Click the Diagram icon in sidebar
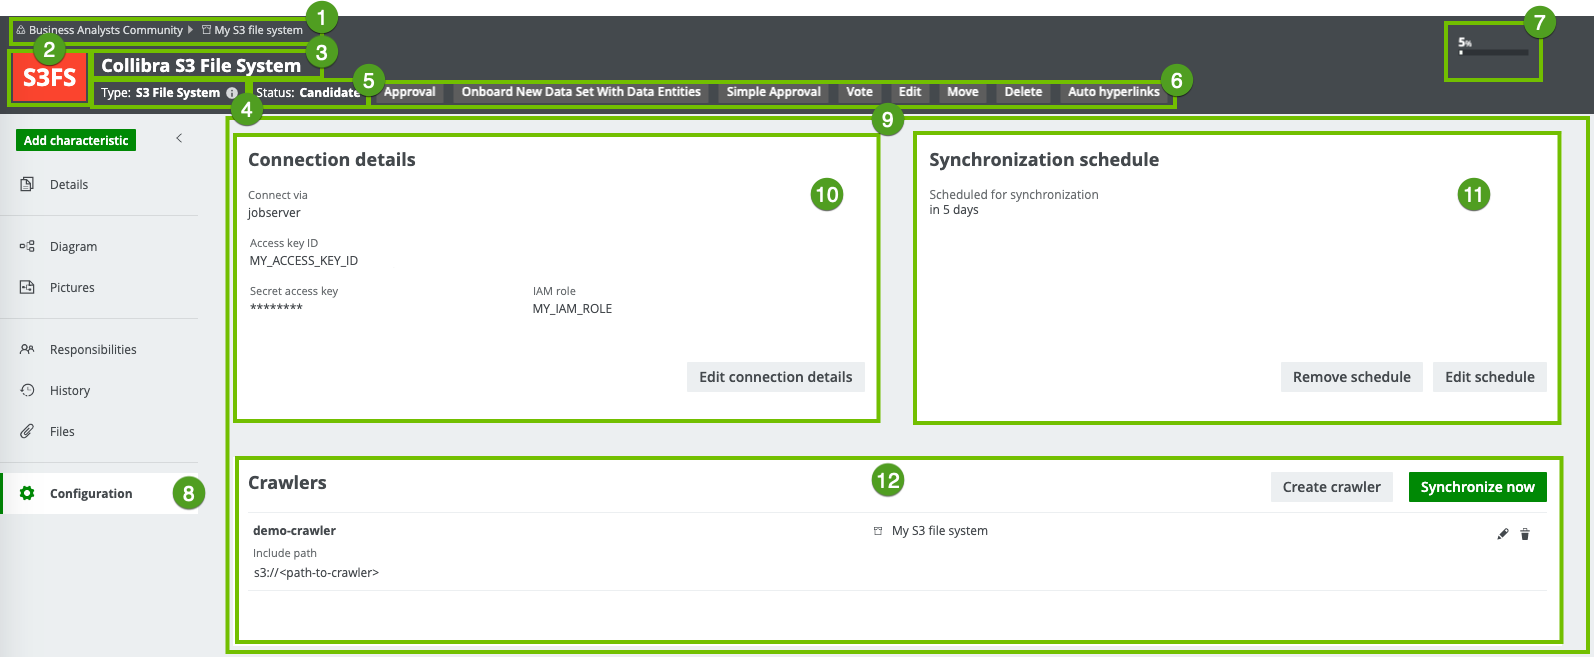Image resolution: width=1594 pixels, height=663 pixels. click(27, 246)
